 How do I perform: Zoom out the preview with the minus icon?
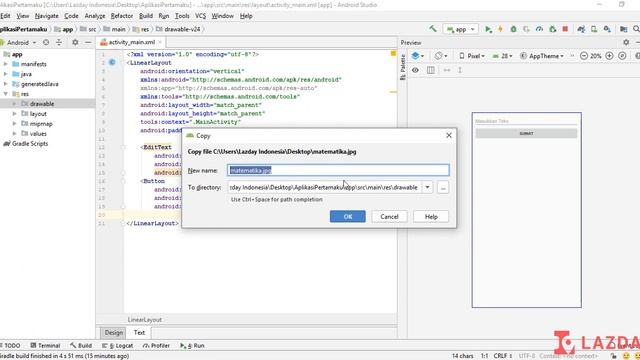[x=584, y=56]
